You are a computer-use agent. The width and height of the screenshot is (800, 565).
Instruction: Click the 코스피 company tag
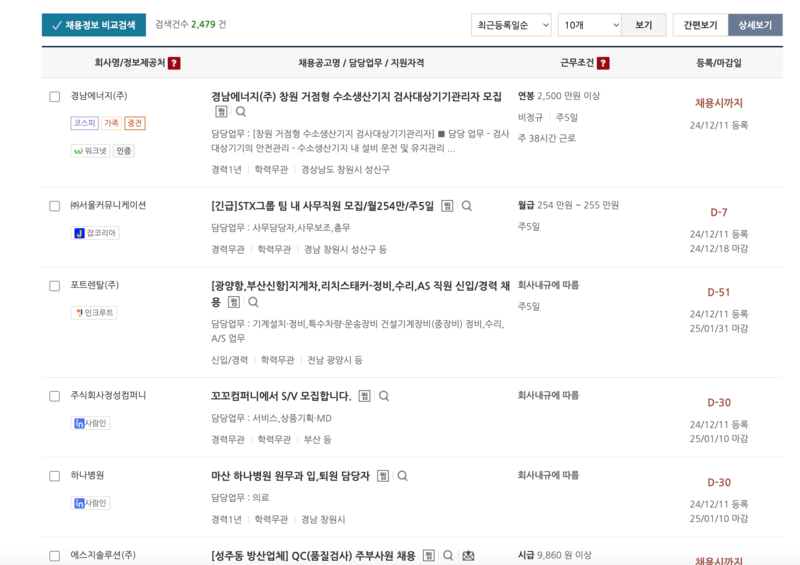[x=85, y=123]
